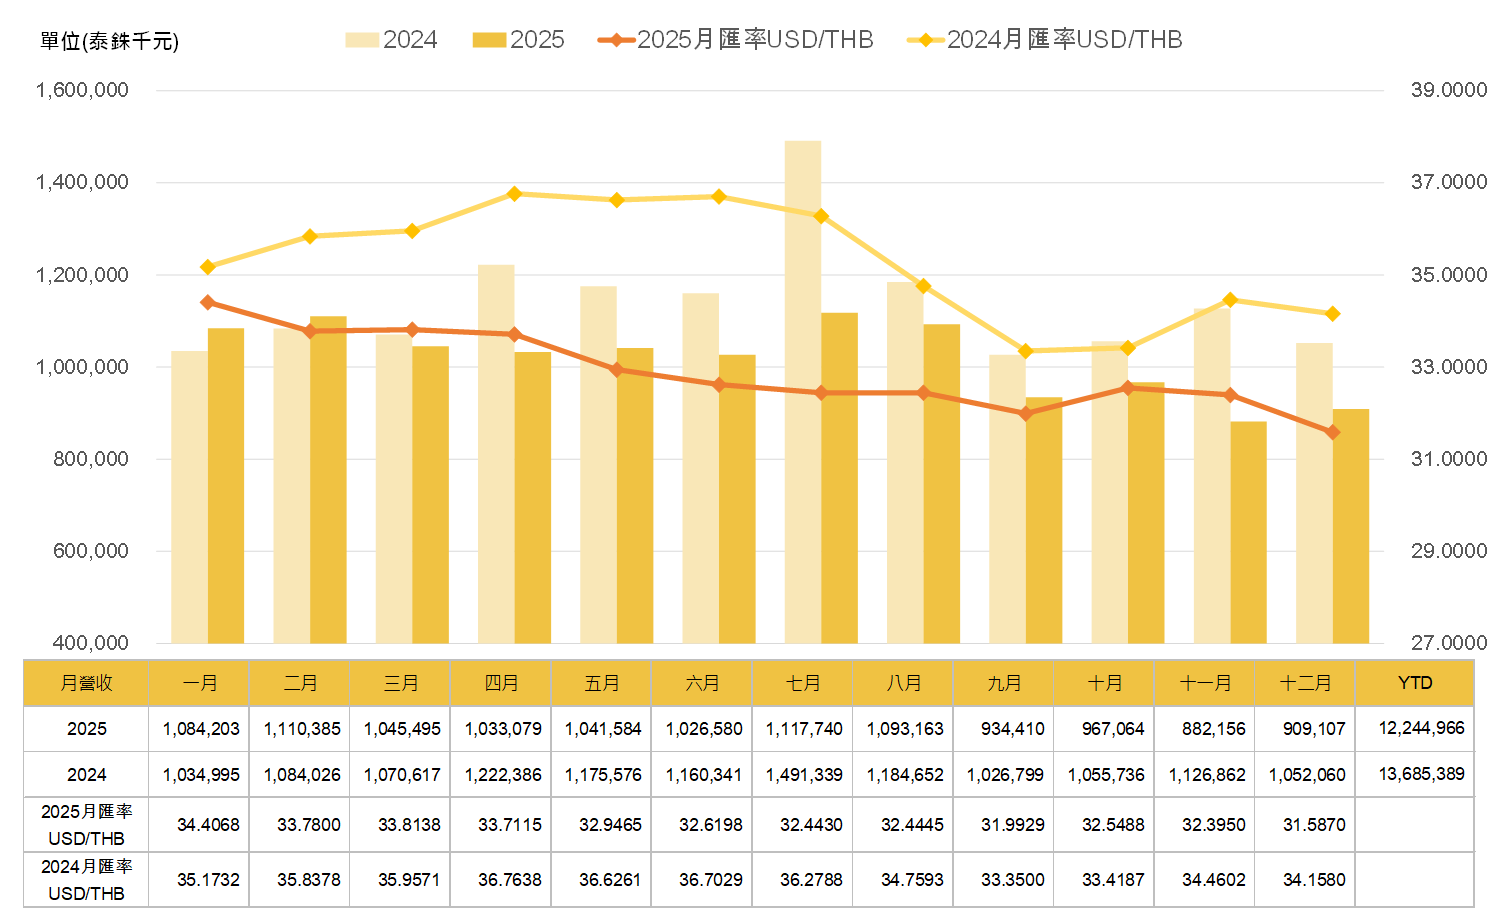This screenshot has width=1500, height=909.
Task: Select the 單位(泰銖千元) unit label
Action: point(109,41)
